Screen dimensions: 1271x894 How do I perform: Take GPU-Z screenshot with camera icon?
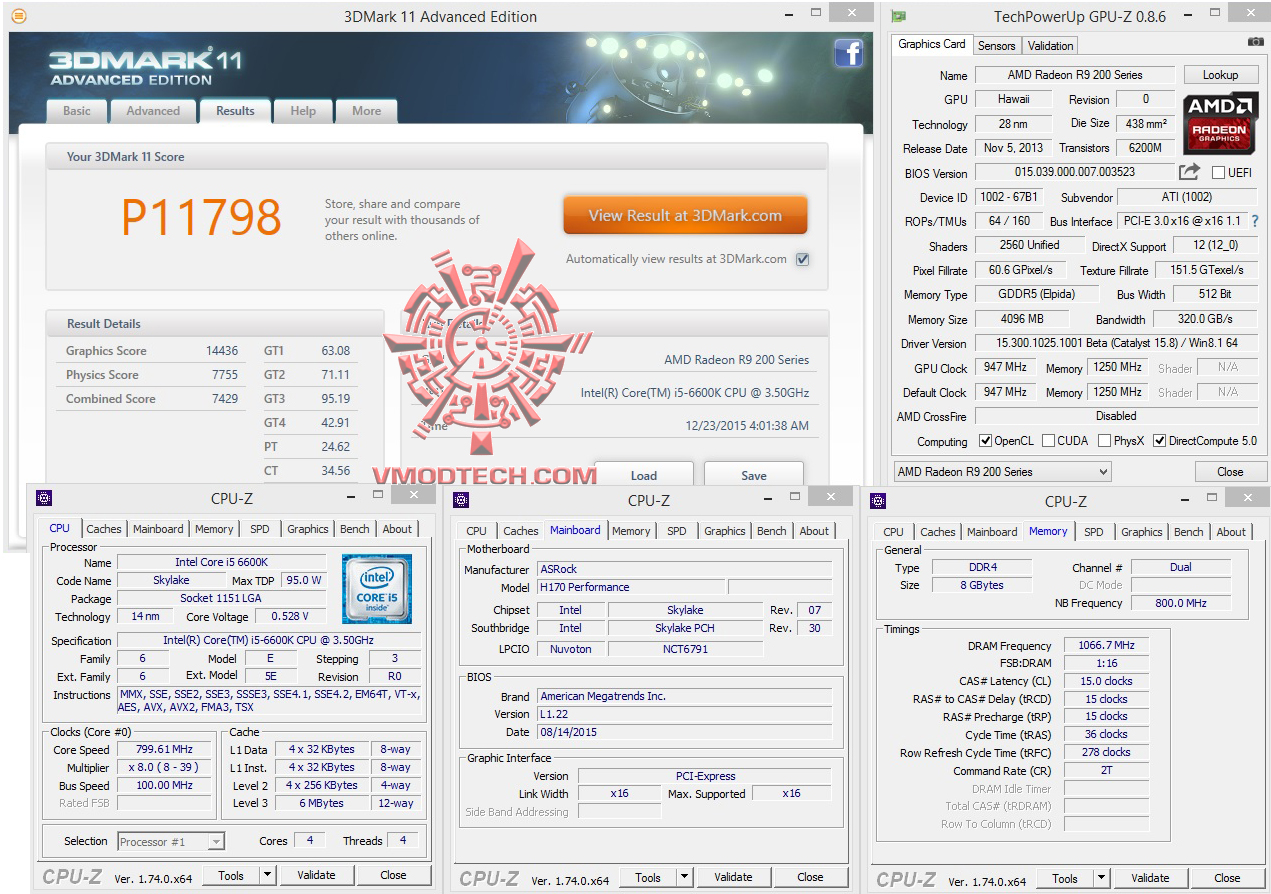click(x=1255, y=42)
